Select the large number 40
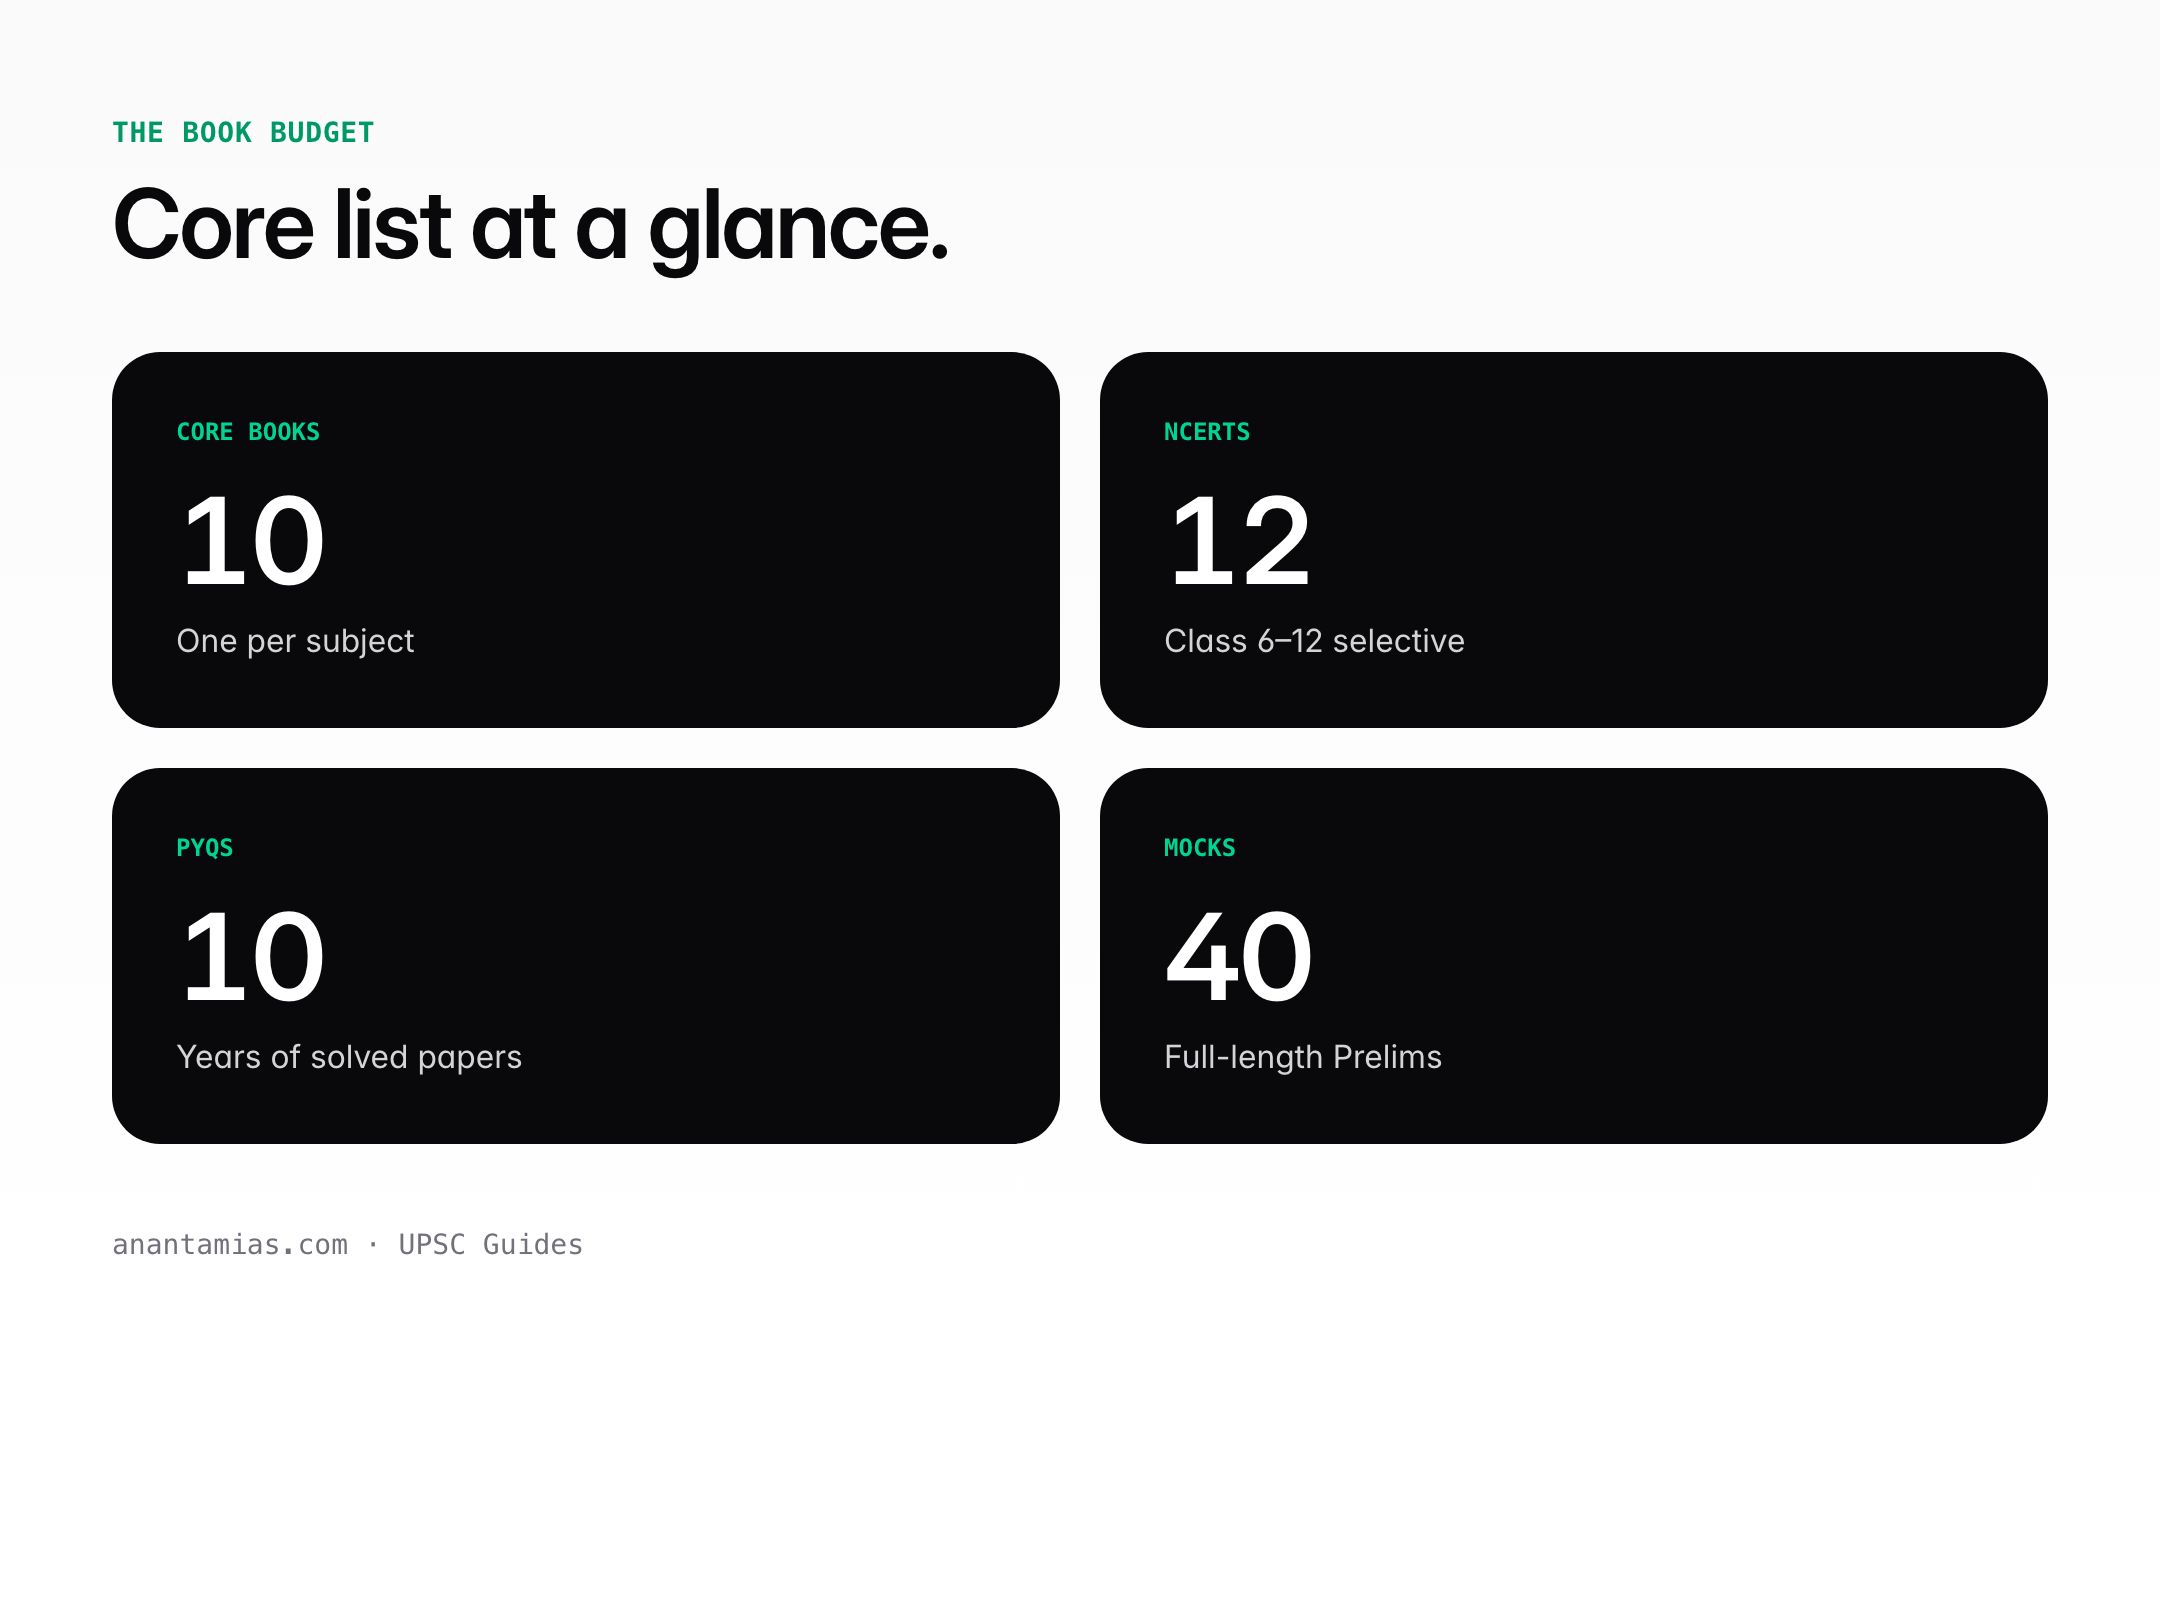2160x1600 pixels. pyautogui.click(x=1239, y=957)
